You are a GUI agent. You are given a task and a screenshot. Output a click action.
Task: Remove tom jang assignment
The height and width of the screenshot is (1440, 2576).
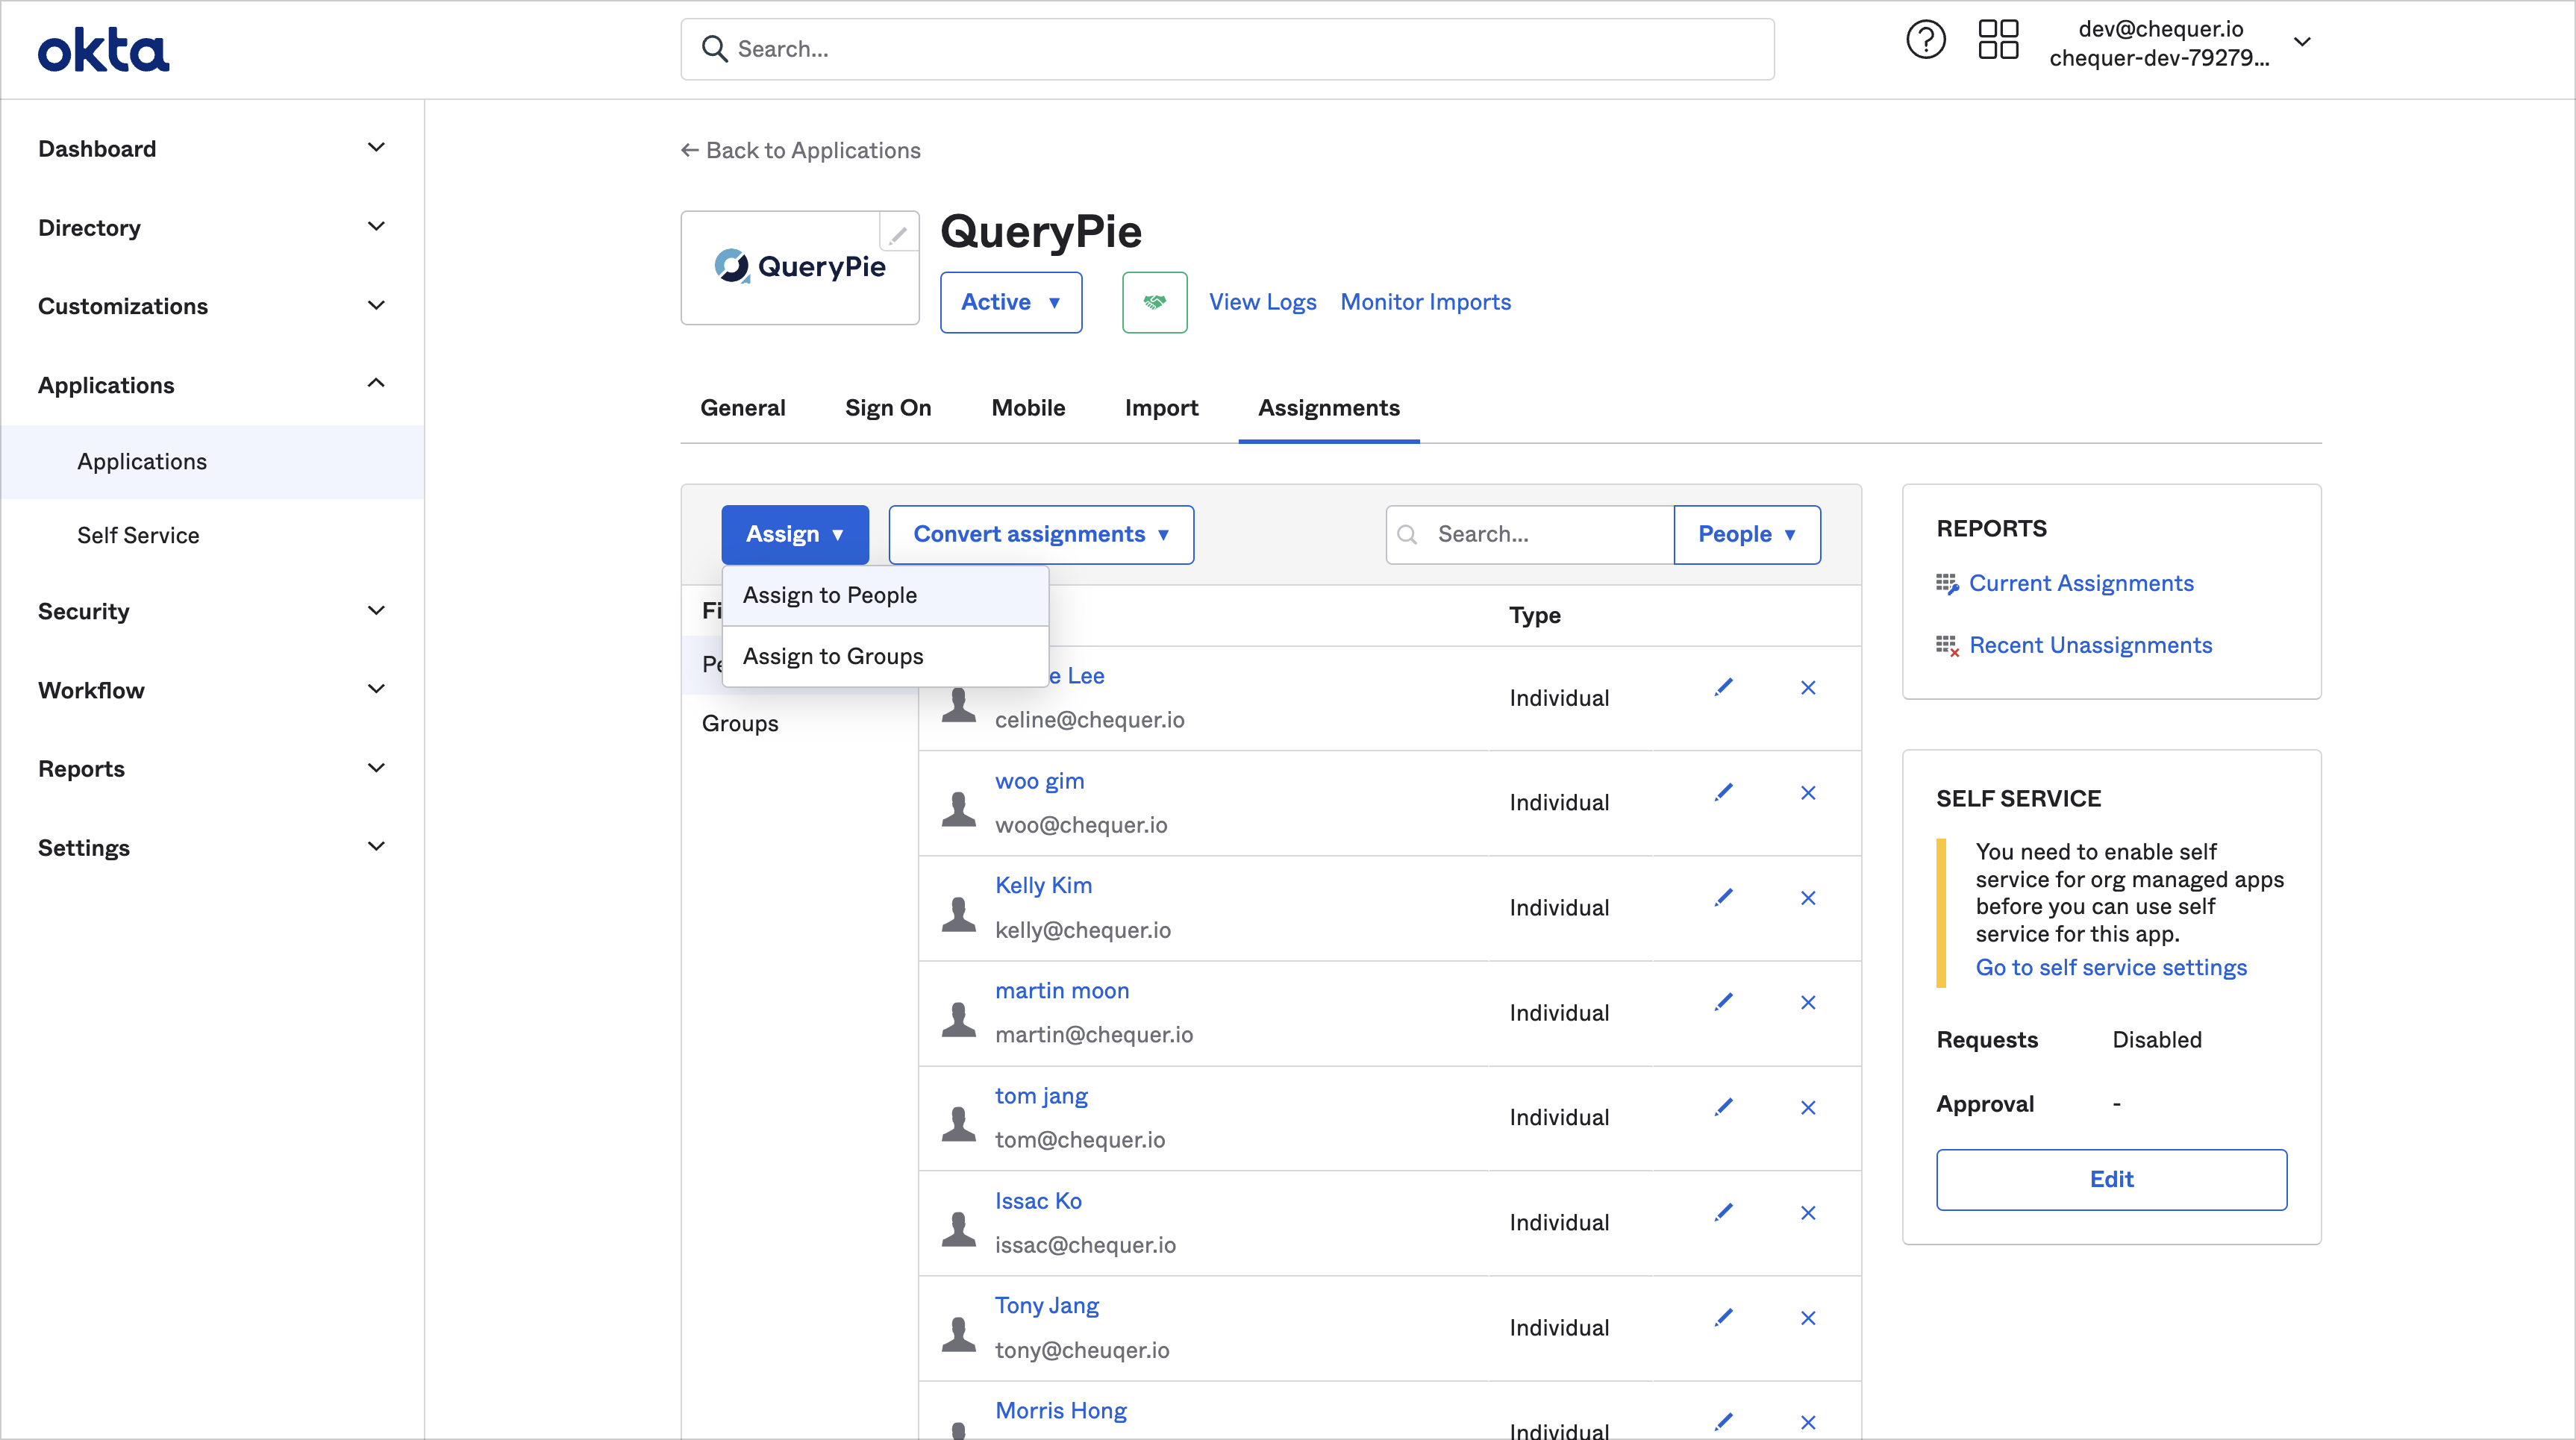pyautogui.click(x=1808, y=1107)
